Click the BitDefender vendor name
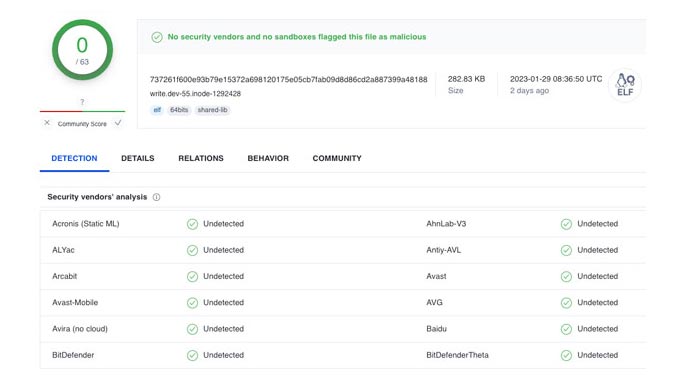Screen dimensions: 680x380 pyautogui.click(x=73, y=355)
